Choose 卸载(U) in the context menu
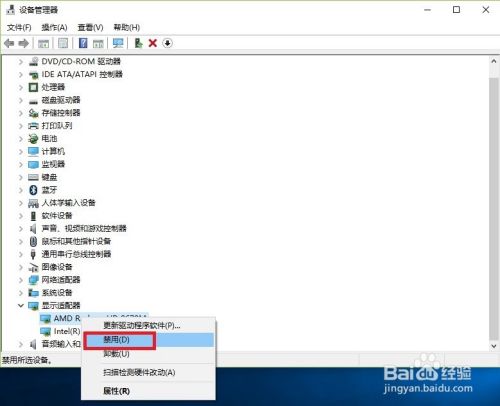 [x=148, y=354]
